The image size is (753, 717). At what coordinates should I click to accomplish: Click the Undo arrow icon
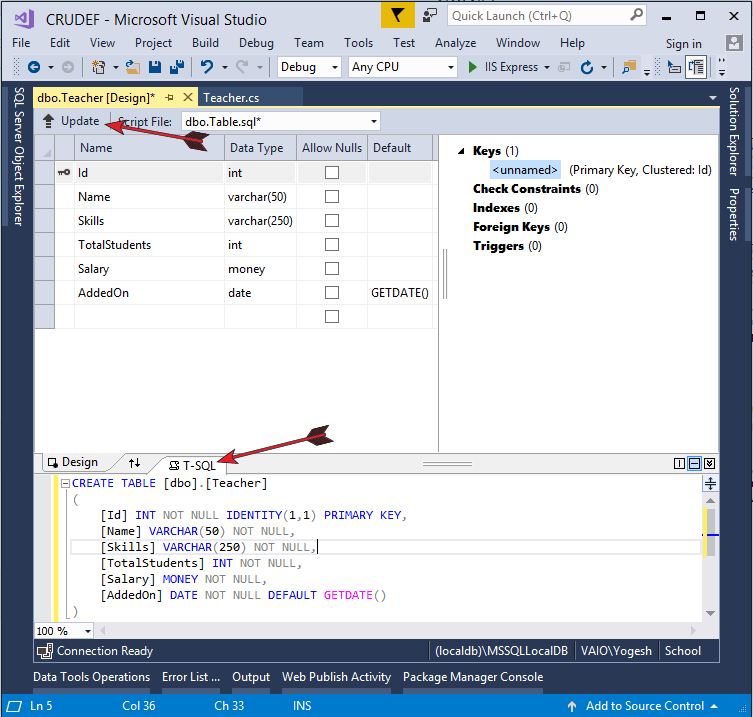click(206, 67)
